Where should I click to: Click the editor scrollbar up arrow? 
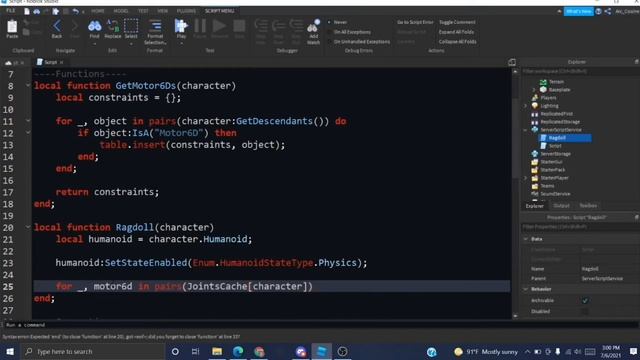515,71
